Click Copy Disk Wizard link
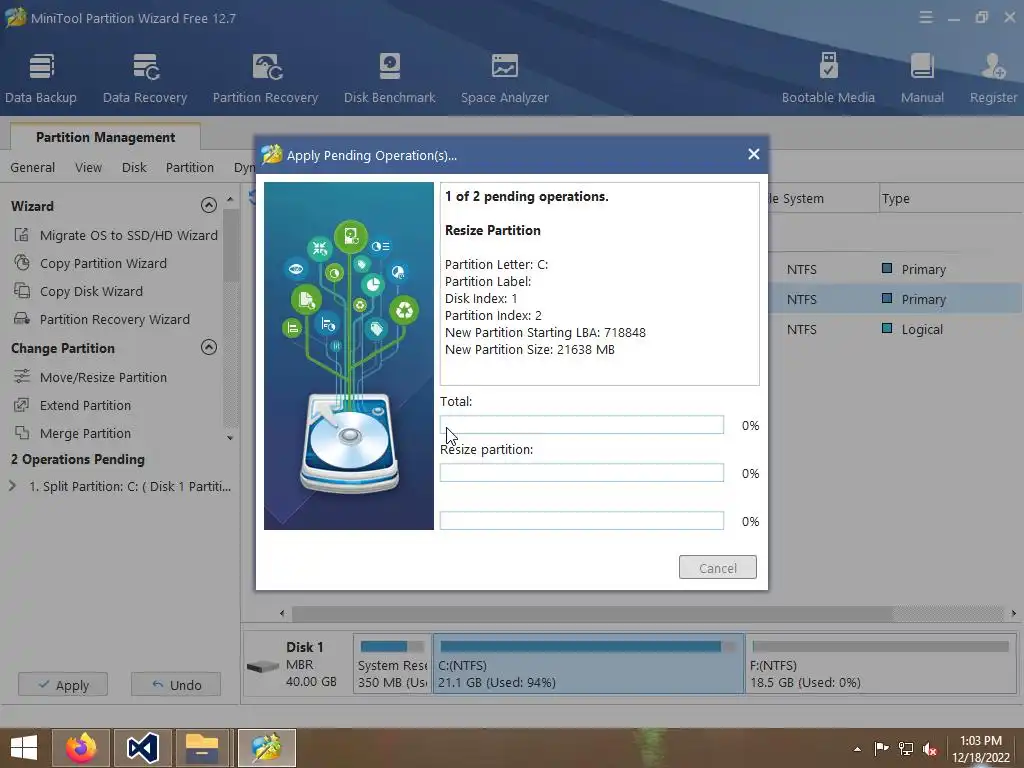Image resolution: width=1024 pixels, height=768 pixels. [91, 291]
